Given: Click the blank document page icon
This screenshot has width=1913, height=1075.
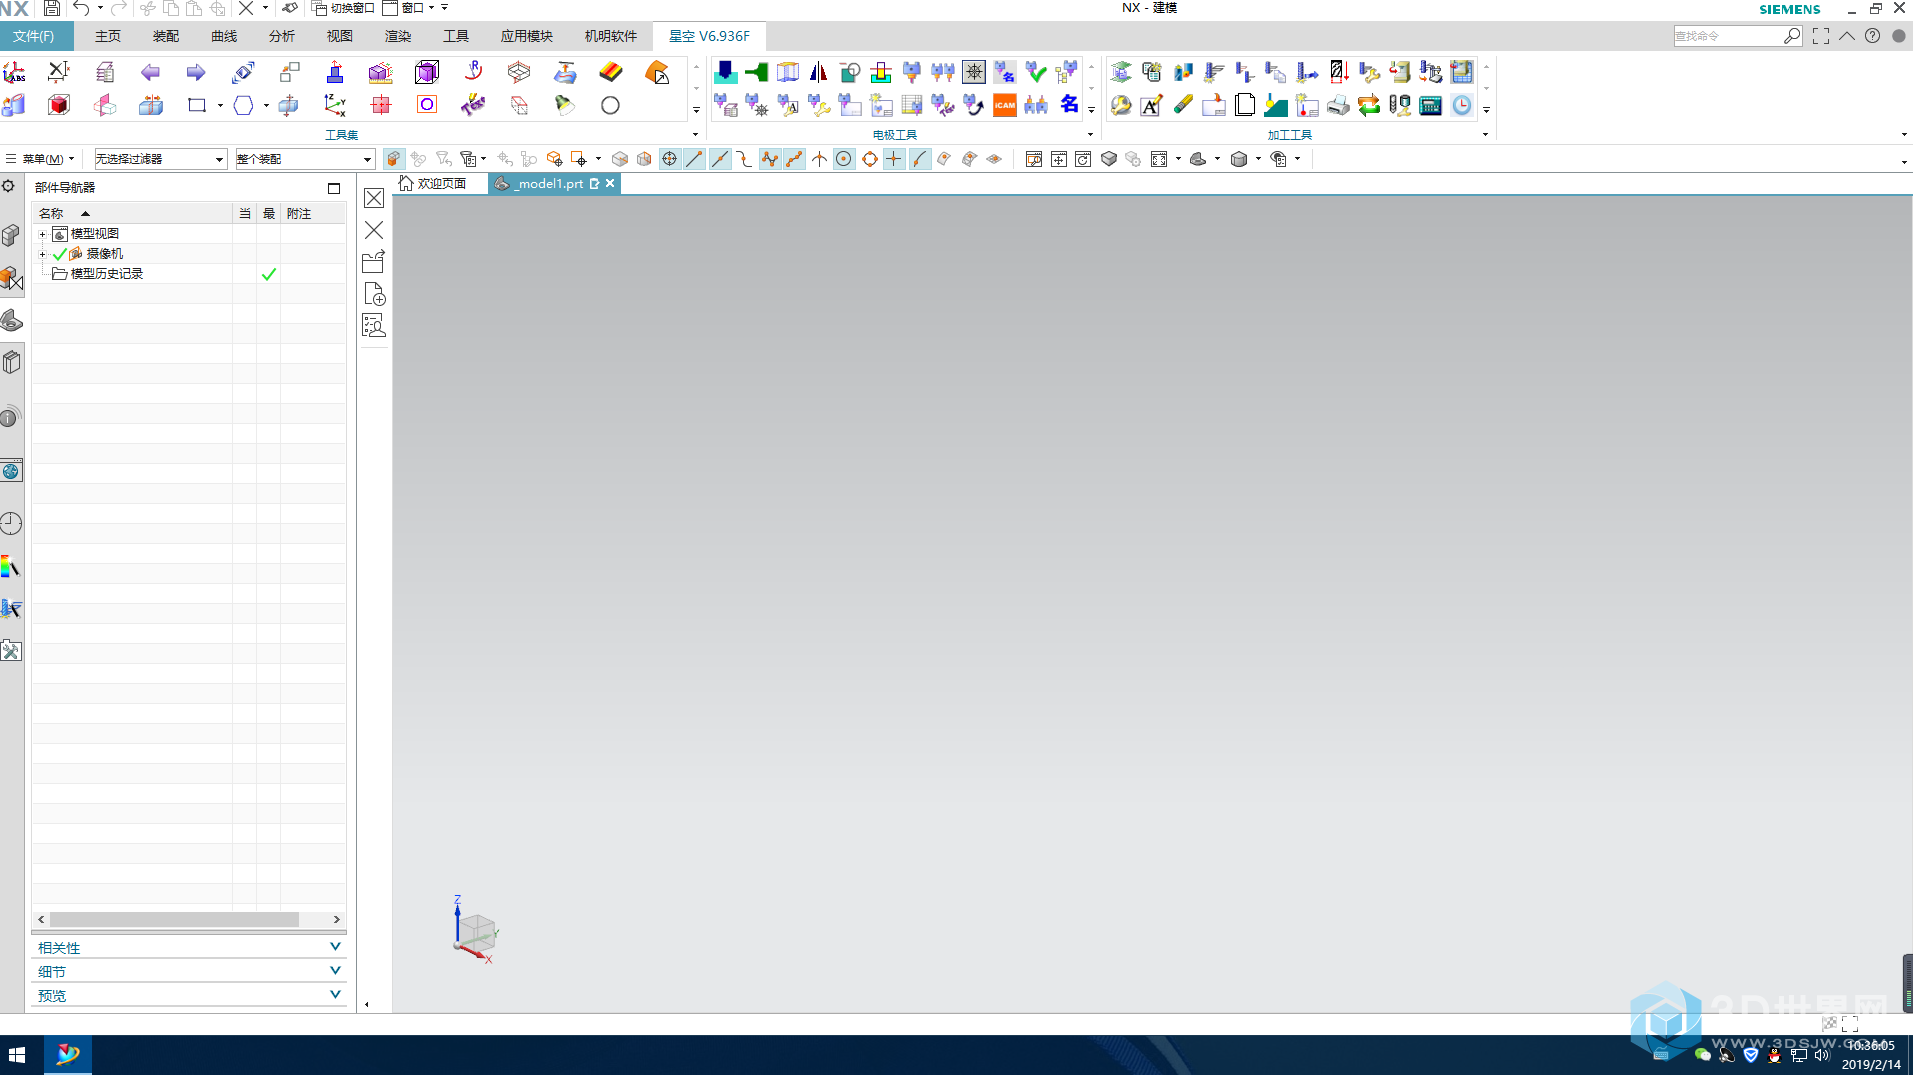Looking at the screenshot, I should [x=1245, y=105].
